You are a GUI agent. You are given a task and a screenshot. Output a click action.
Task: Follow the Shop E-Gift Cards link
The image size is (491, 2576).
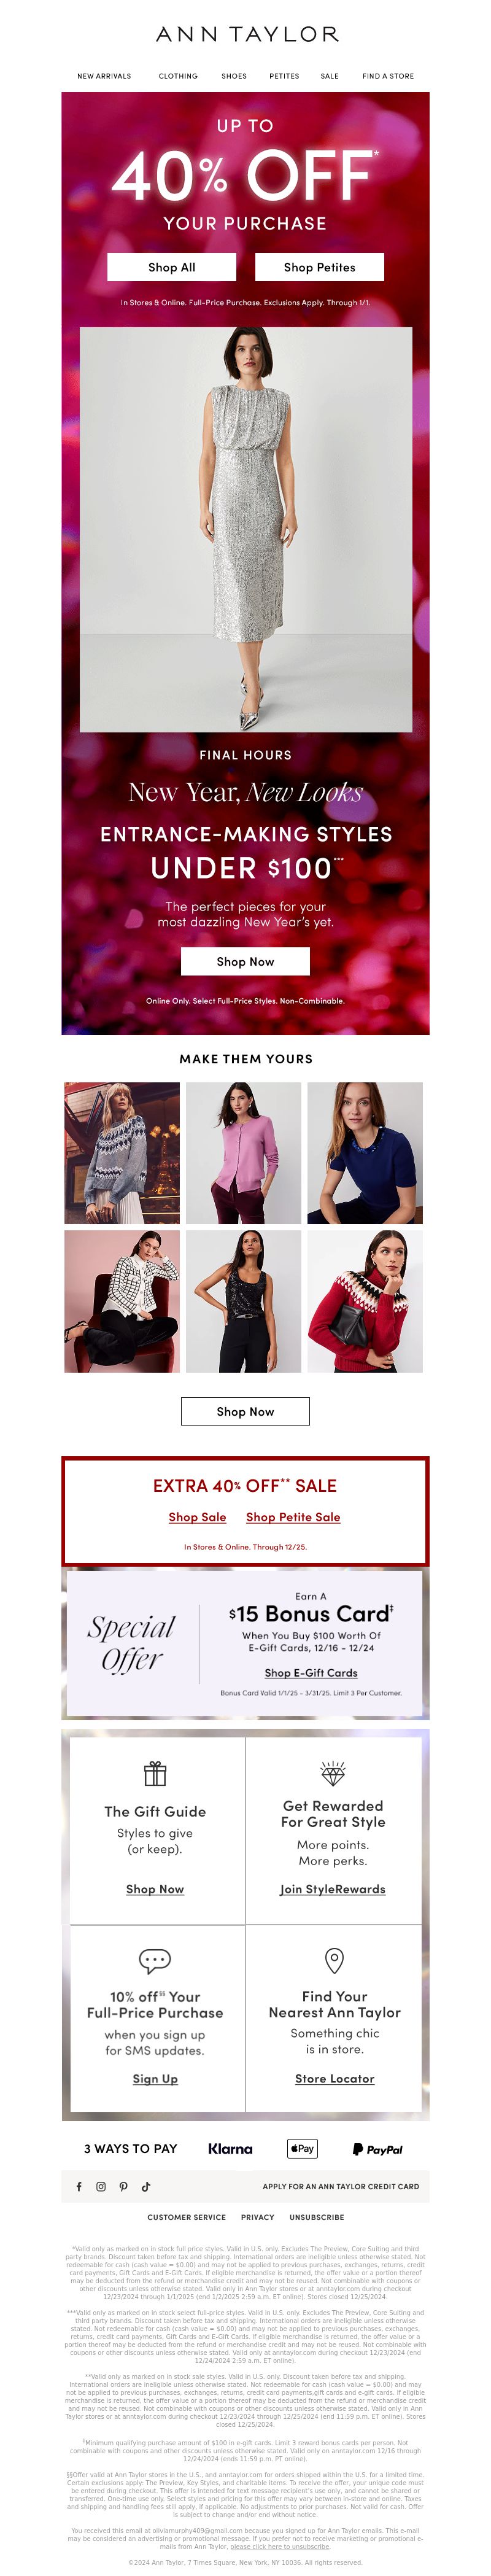[311, 1673]
